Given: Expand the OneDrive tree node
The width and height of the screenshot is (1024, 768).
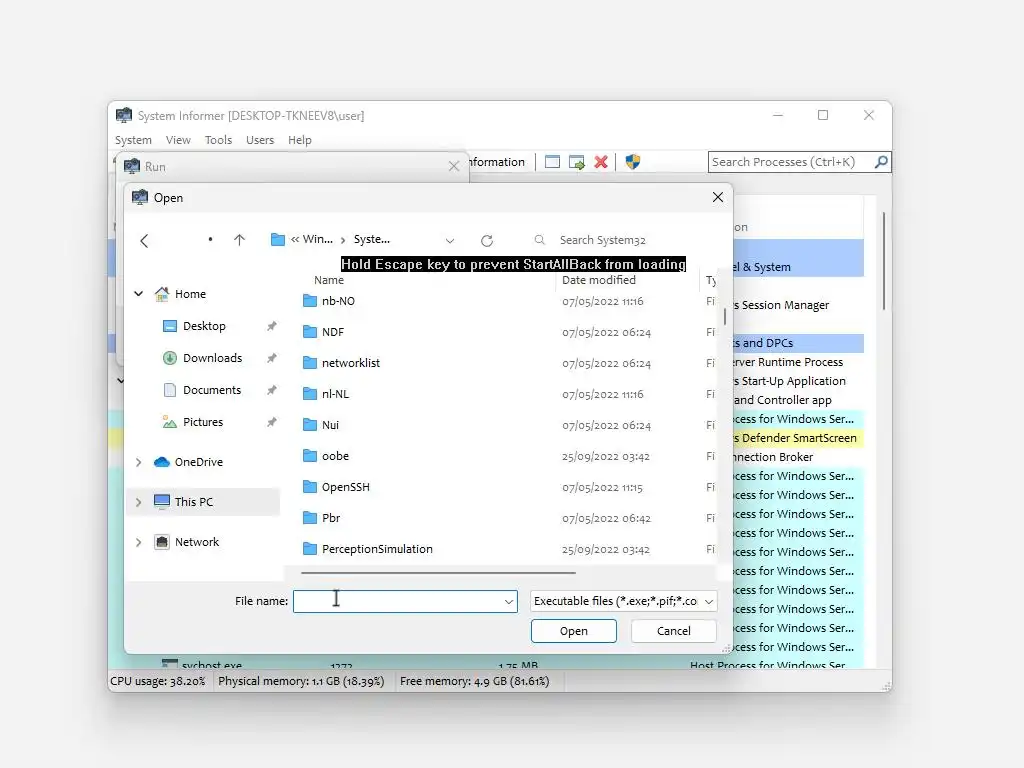Looking at the screenshot, I should [x=138, y=462].
